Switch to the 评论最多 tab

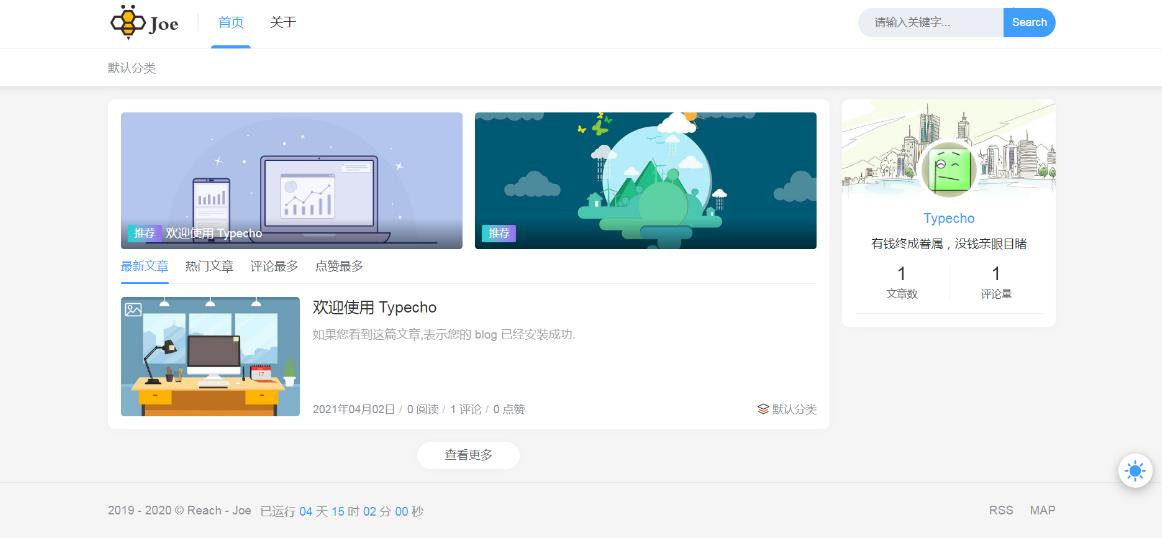pos(274,267)
